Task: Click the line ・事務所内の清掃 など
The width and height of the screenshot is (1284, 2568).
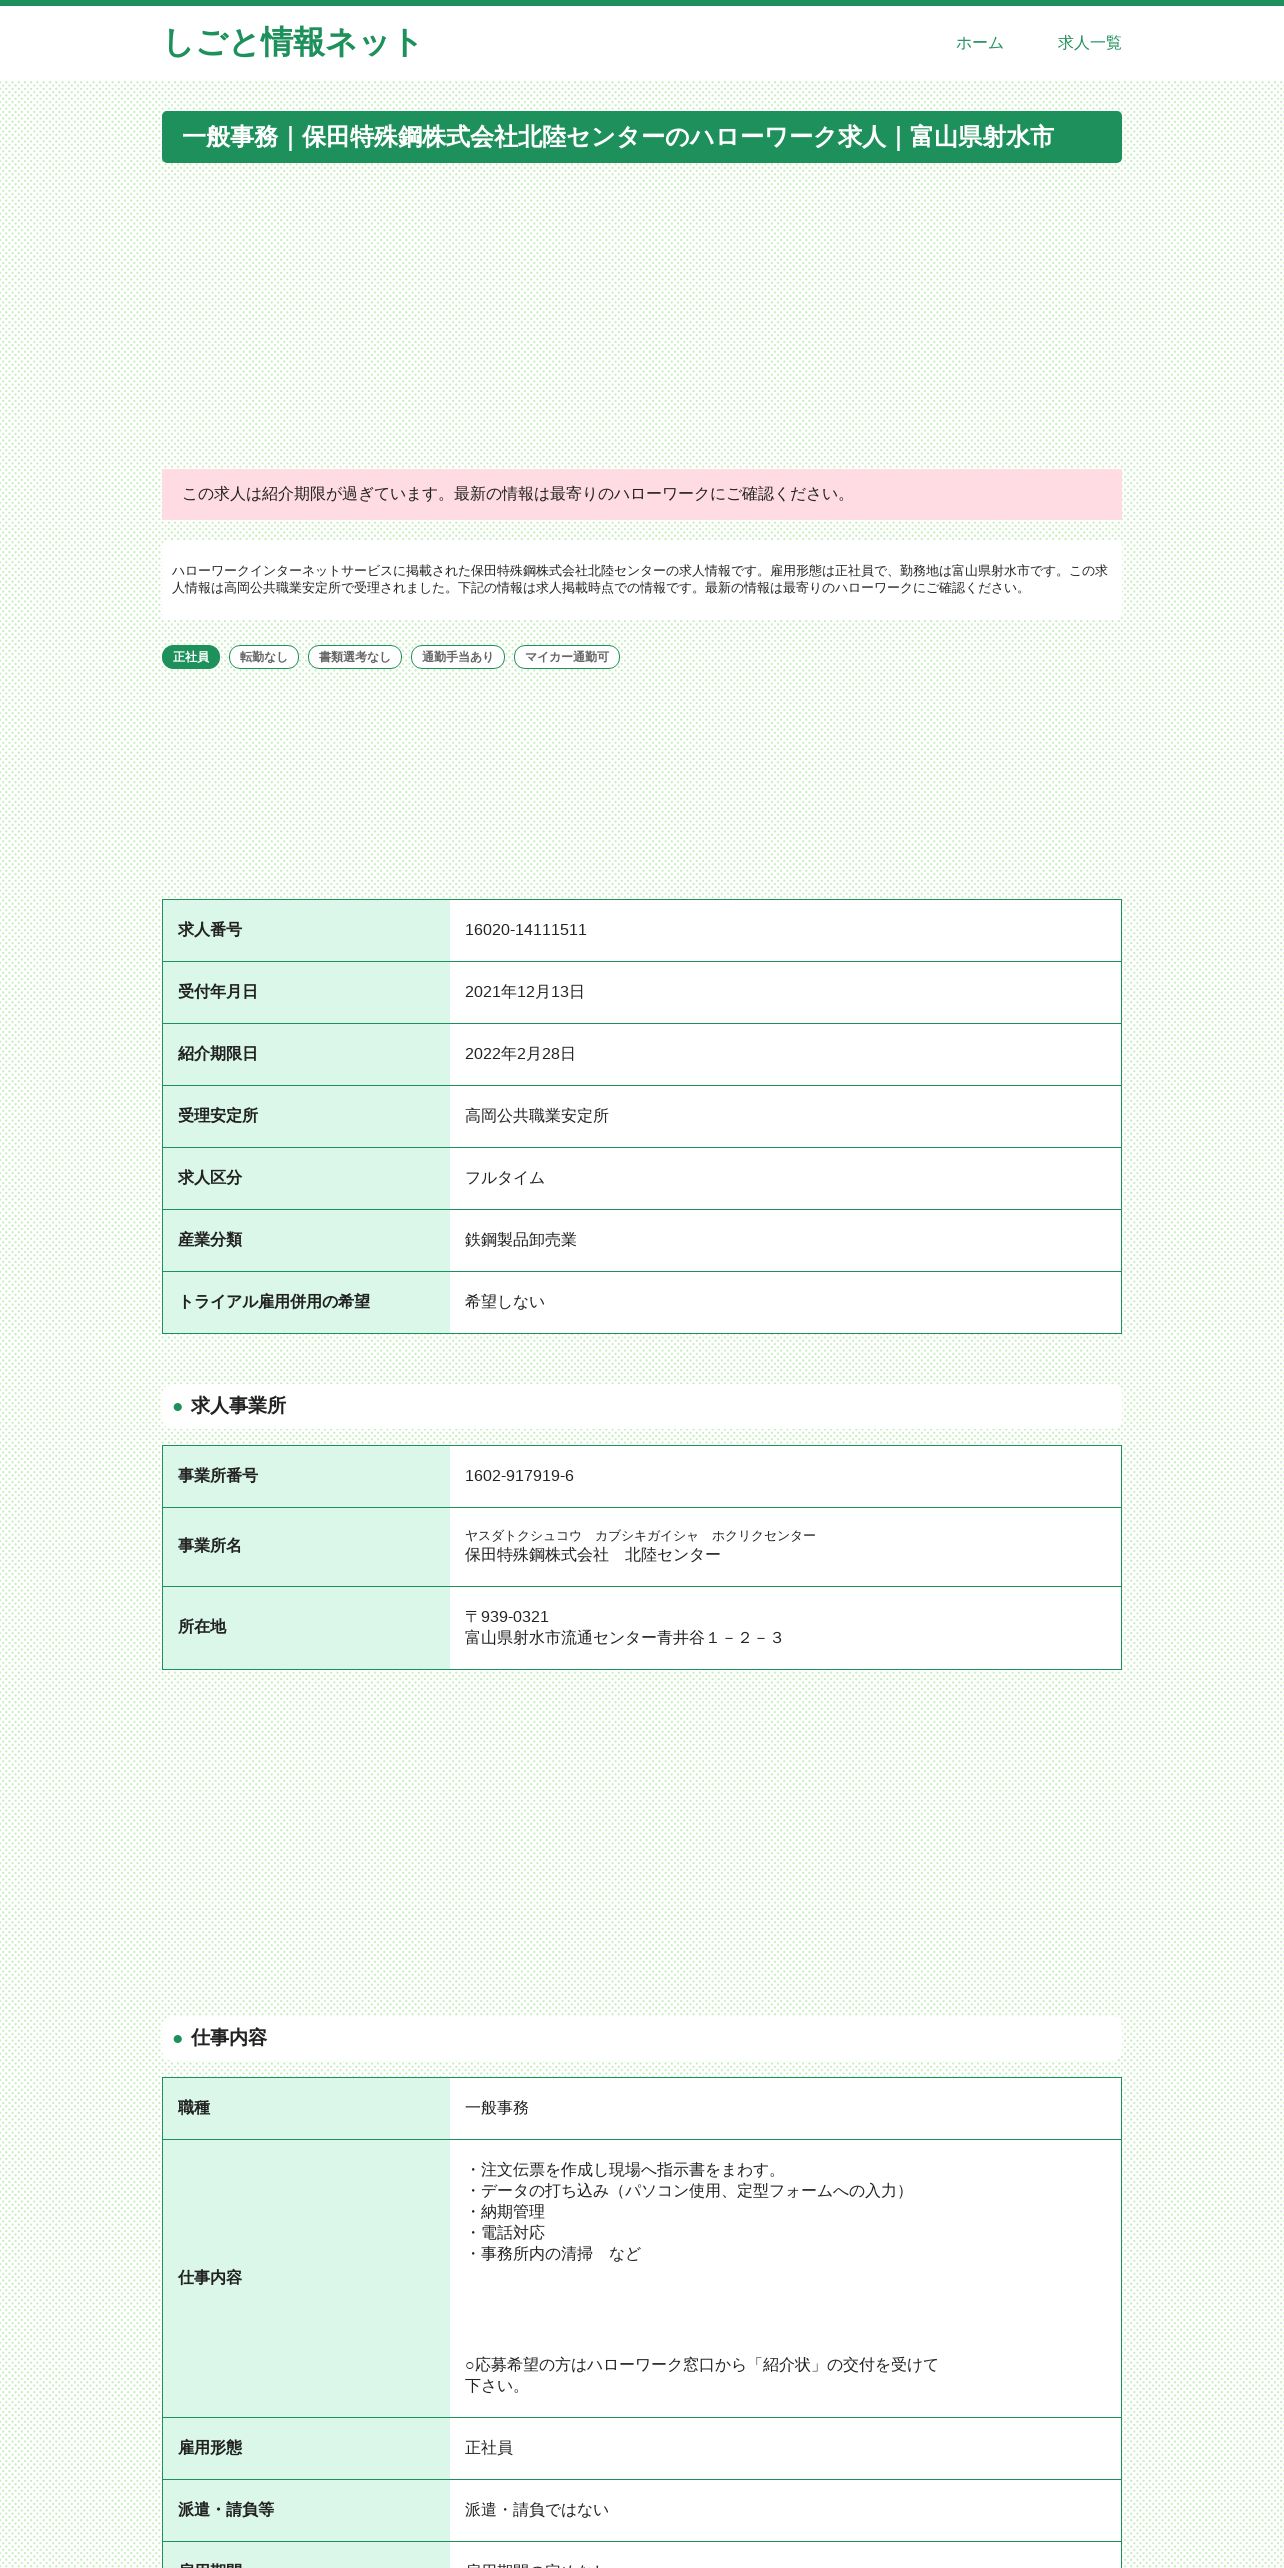Action: coord(553,2254)
